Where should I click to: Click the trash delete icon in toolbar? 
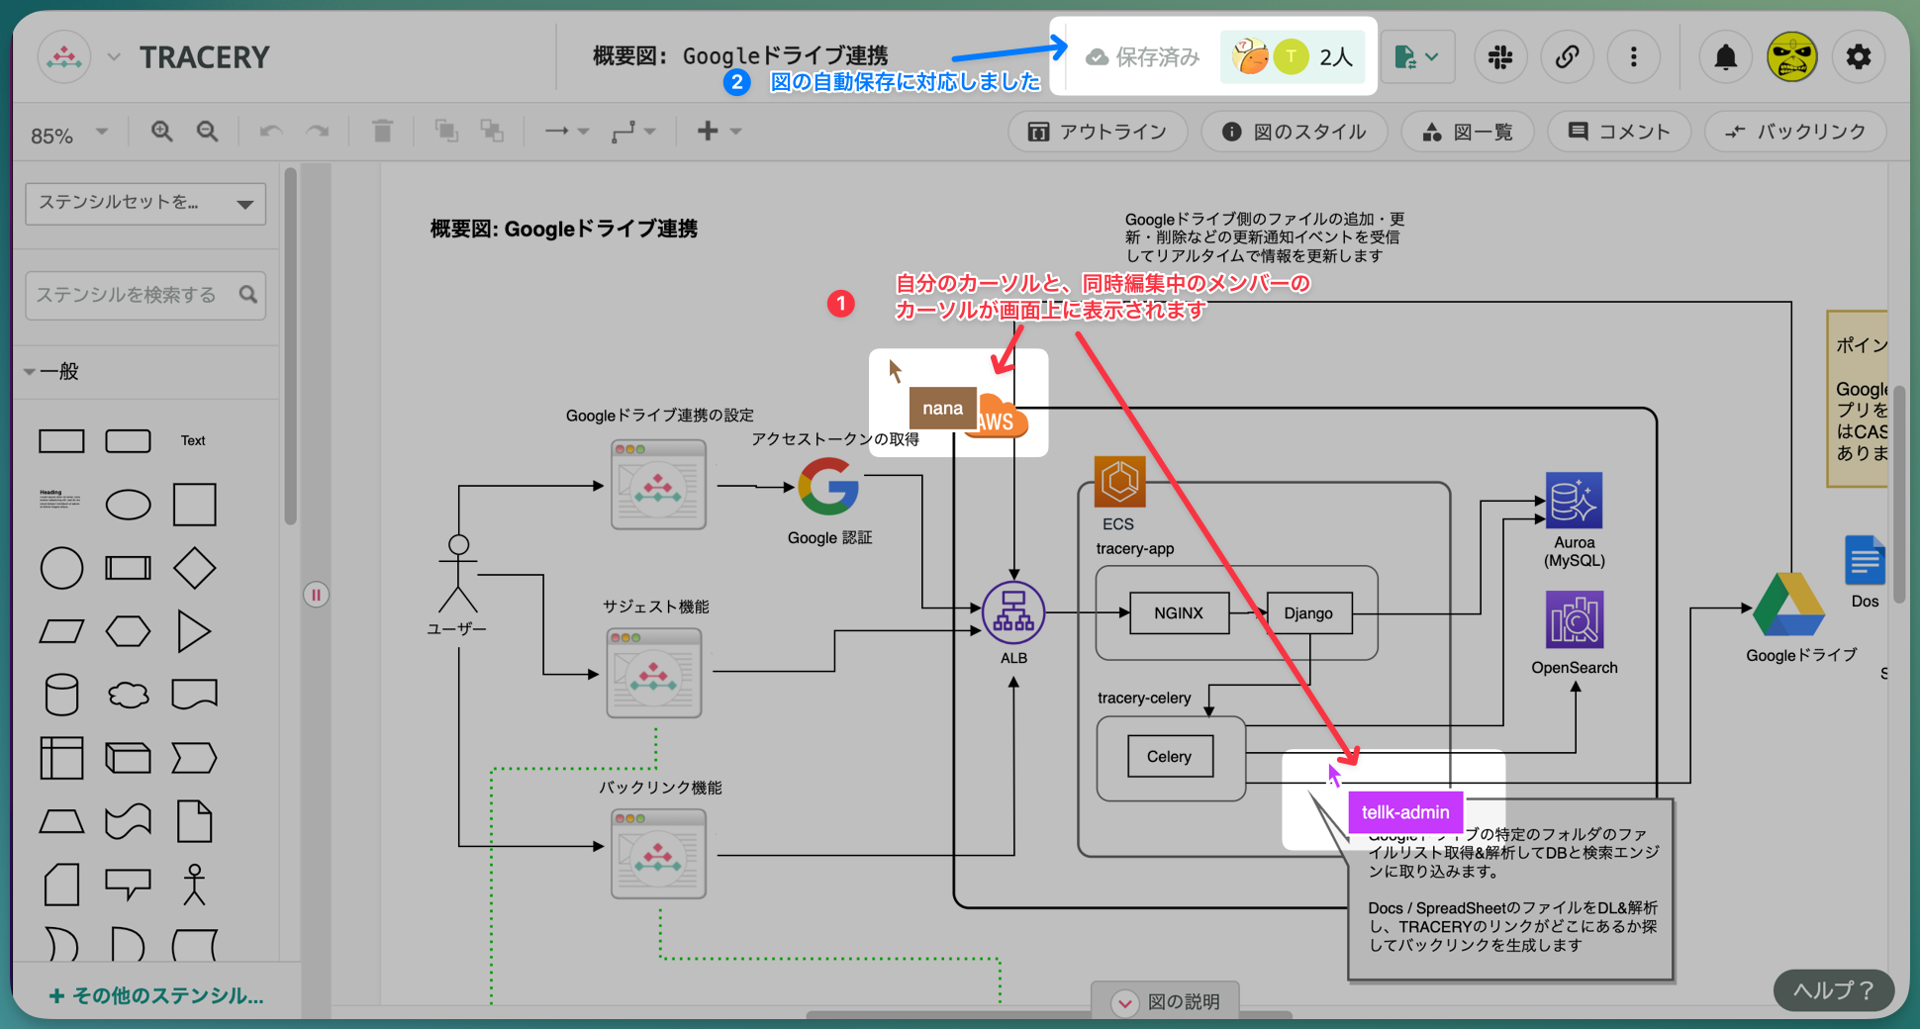[x=382, y=131]
